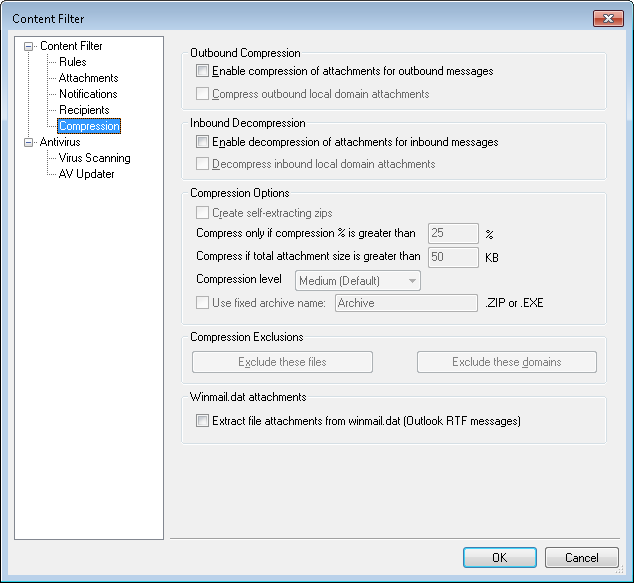Collapse the Antivirus tree node
Image resolution: width=634 pixels, height=583 pixels.
tap(29, 142)
